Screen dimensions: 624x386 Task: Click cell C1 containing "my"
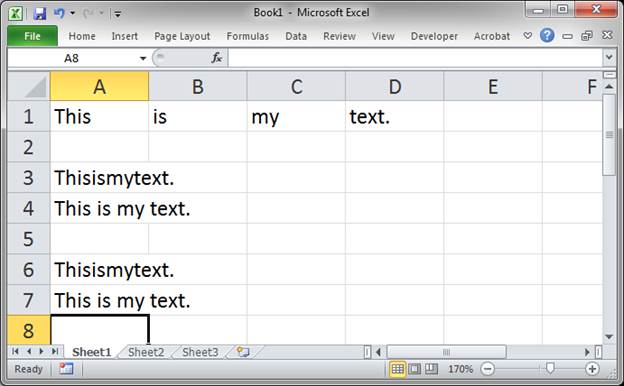[x=296, y=116]
